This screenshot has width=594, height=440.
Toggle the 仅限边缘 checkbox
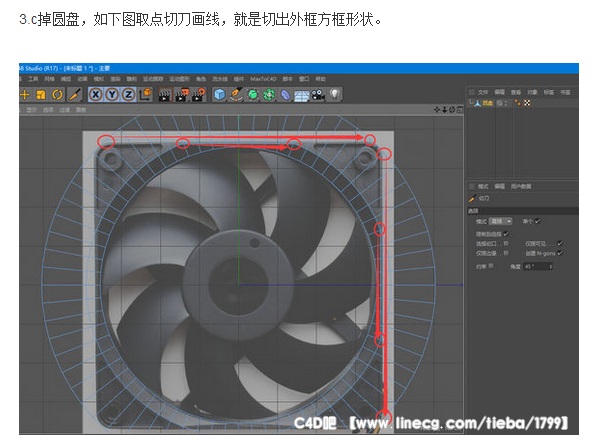[x=506, y=253]
